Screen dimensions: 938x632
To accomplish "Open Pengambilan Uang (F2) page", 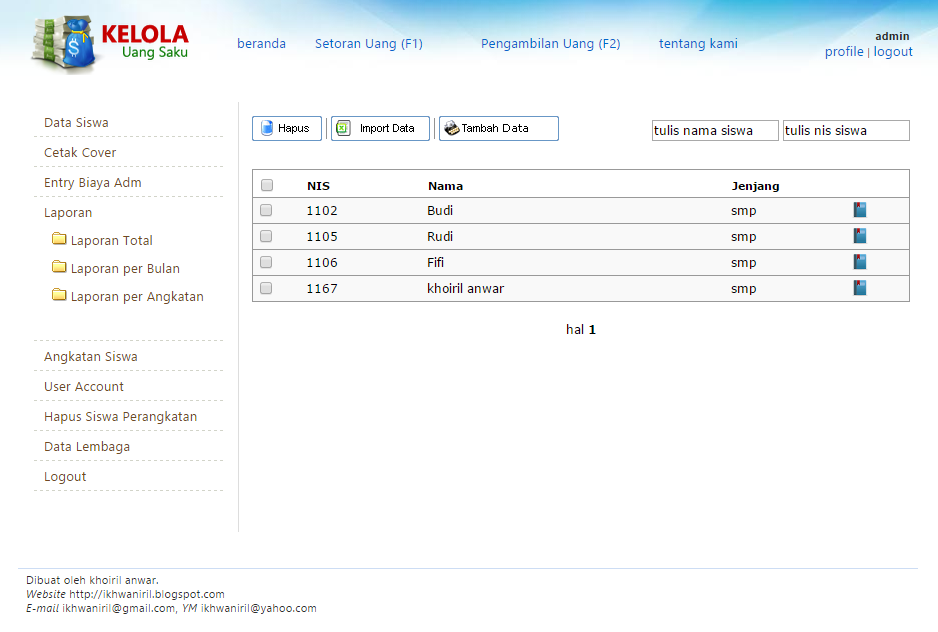I will [550, 44].
